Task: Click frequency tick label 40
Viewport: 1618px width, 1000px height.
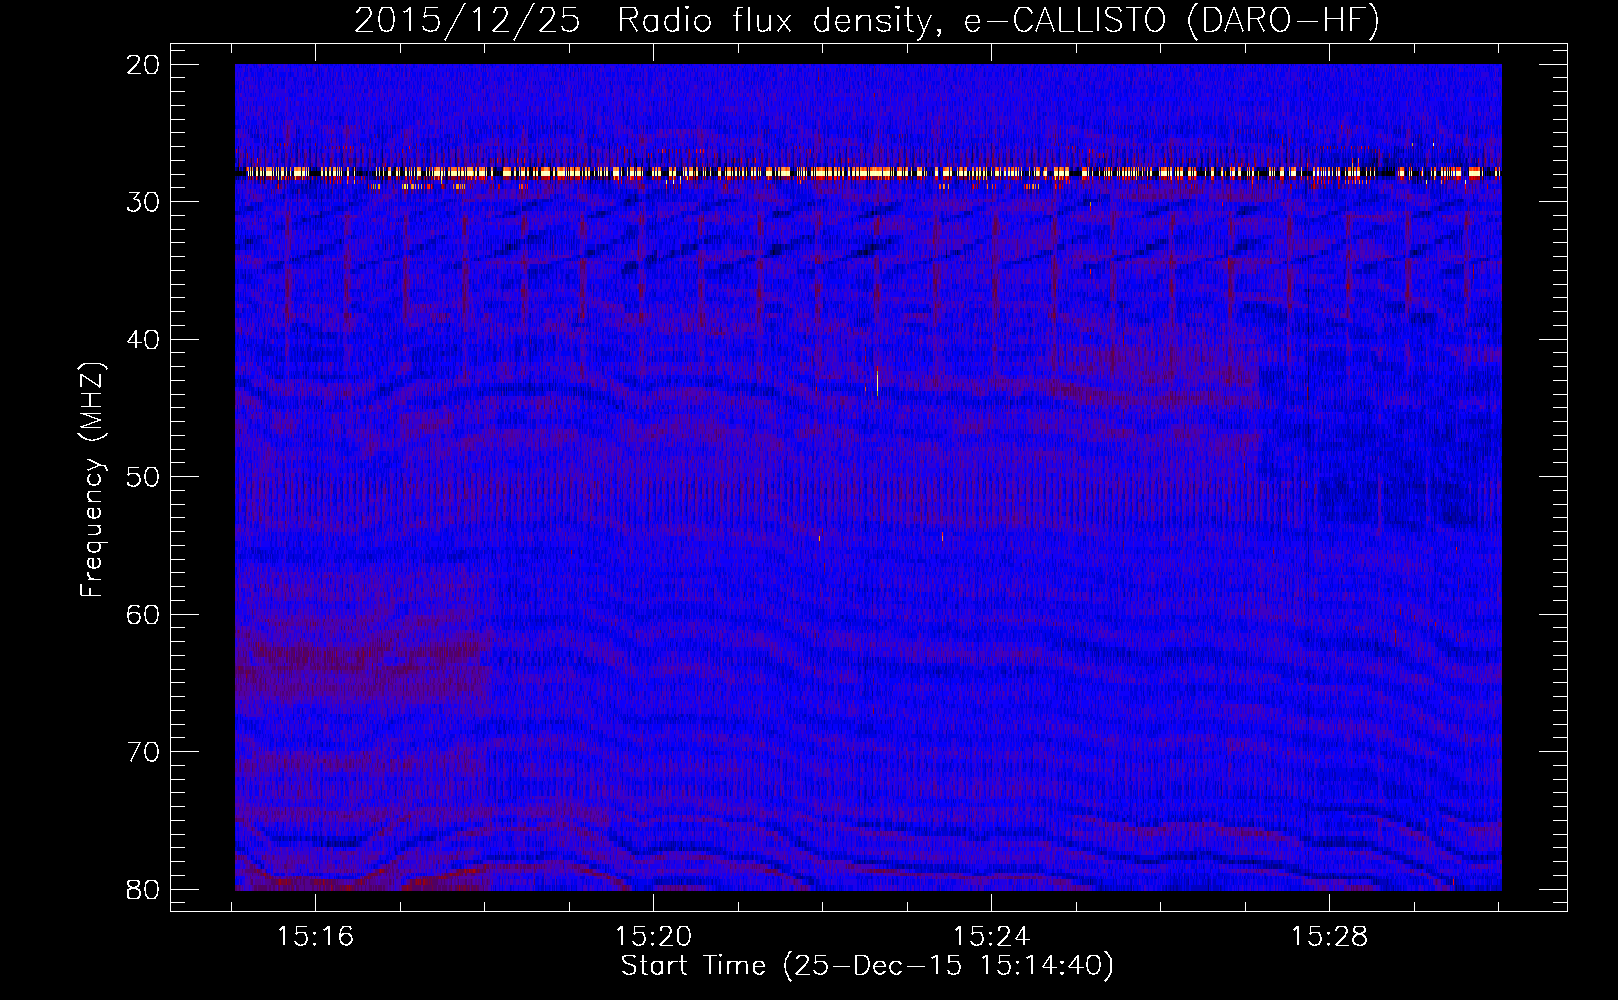Action: click(x=145, y=340)
